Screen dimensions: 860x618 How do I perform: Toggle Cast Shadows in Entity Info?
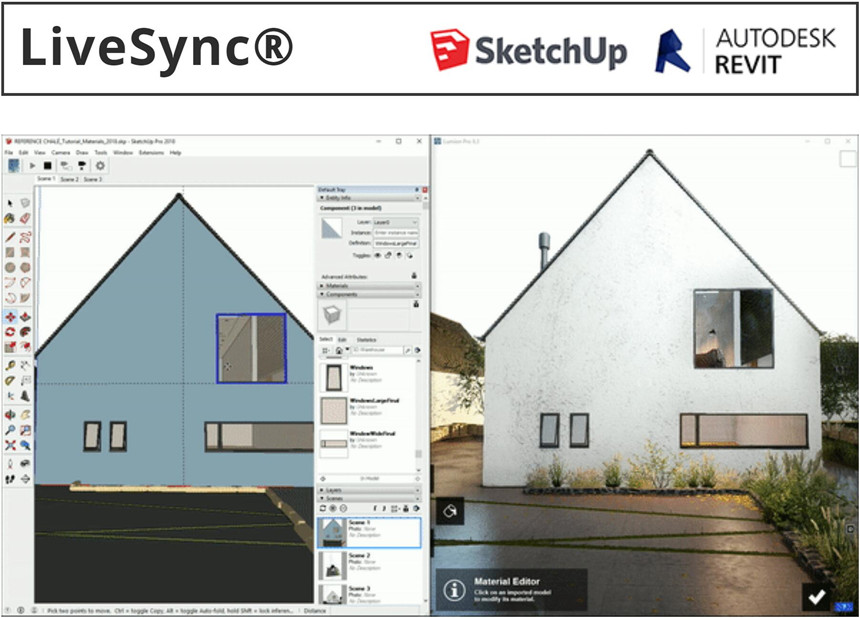tap(399, 256)
